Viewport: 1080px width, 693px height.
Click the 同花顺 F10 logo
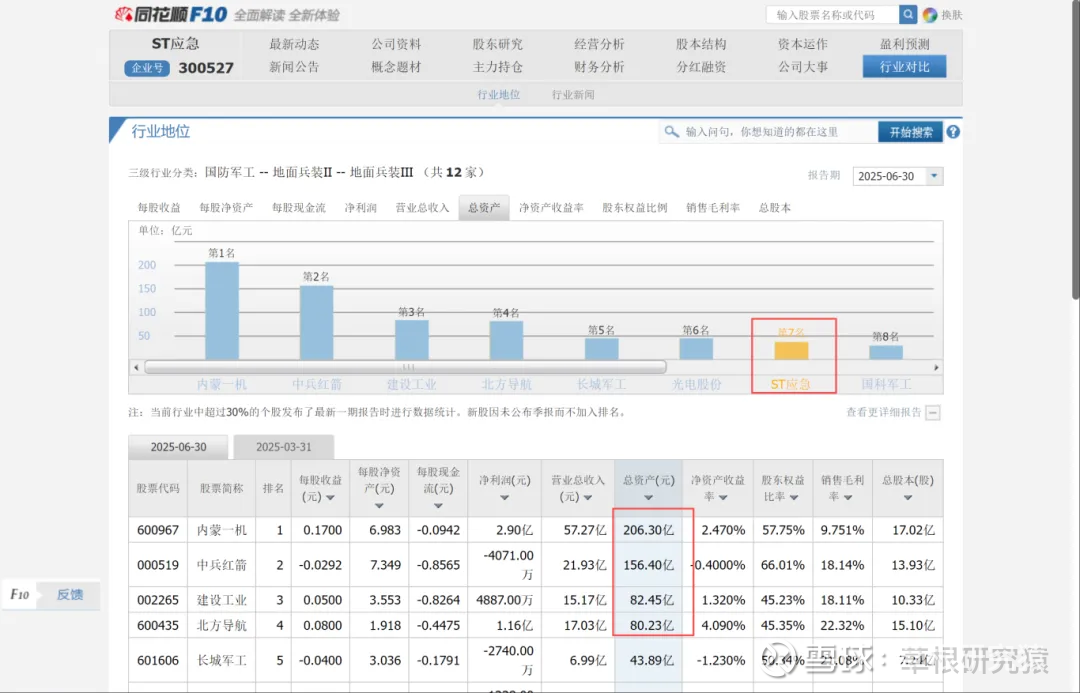click(171, 14)
